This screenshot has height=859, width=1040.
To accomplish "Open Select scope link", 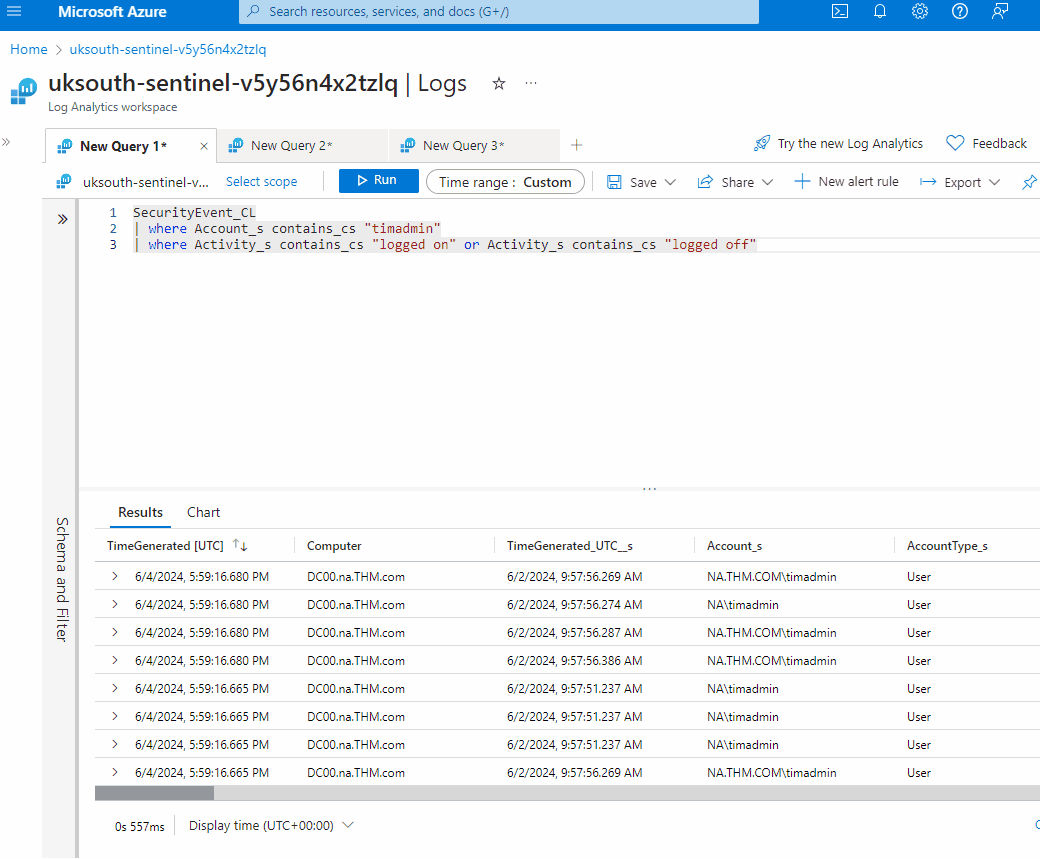I will pyautogui.click(x=261, y=182).
